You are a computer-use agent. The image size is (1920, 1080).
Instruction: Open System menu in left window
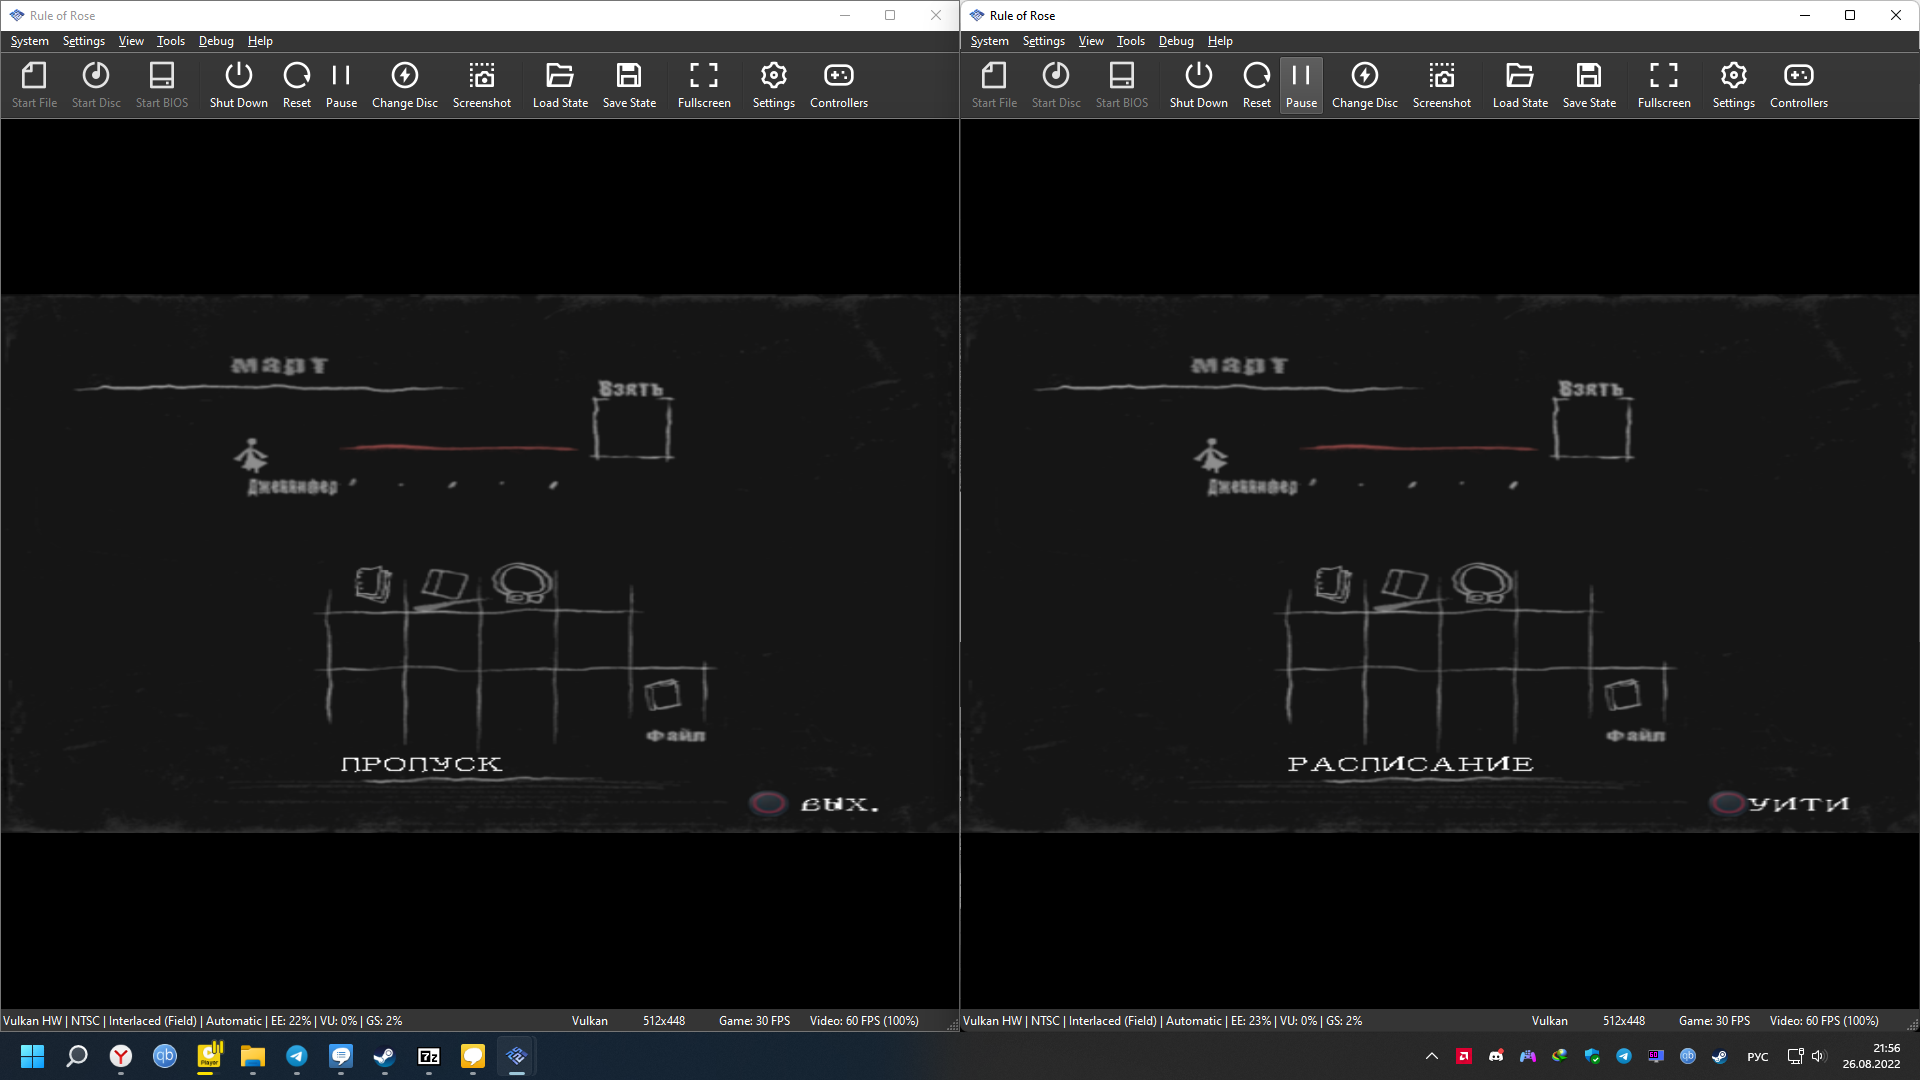tap(29, 41)
